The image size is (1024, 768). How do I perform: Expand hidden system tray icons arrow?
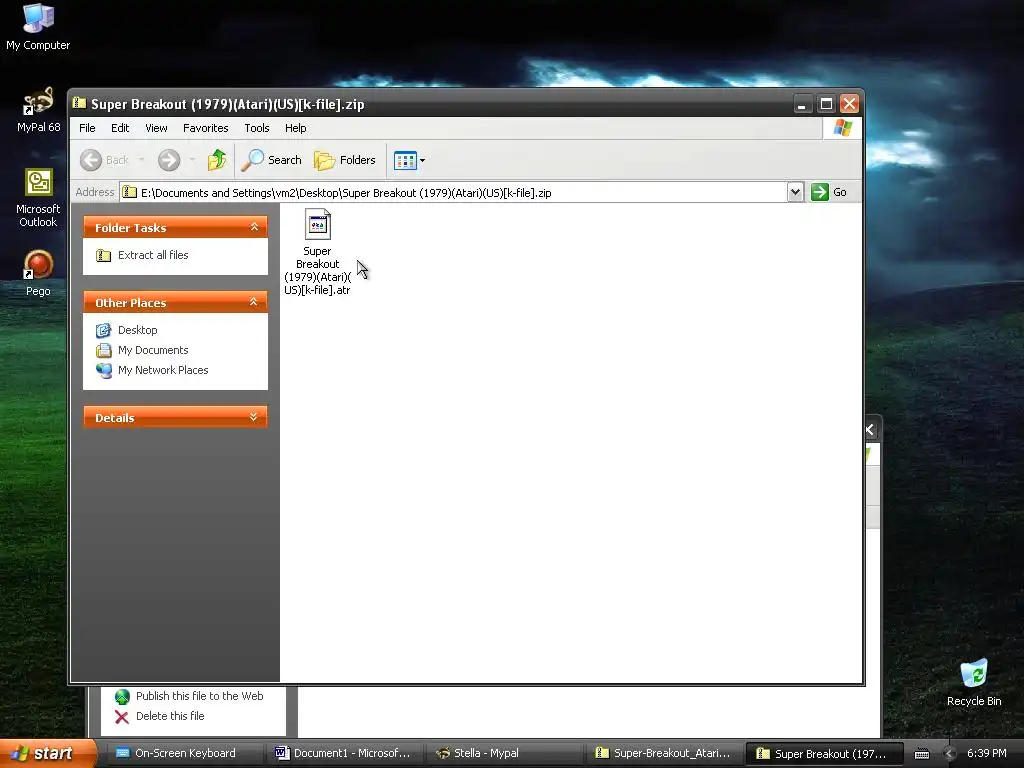950,754
